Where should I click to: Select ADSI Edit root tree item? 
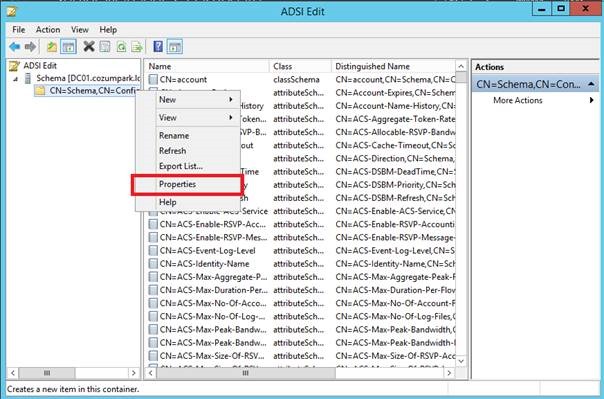(x=40, y=66)
